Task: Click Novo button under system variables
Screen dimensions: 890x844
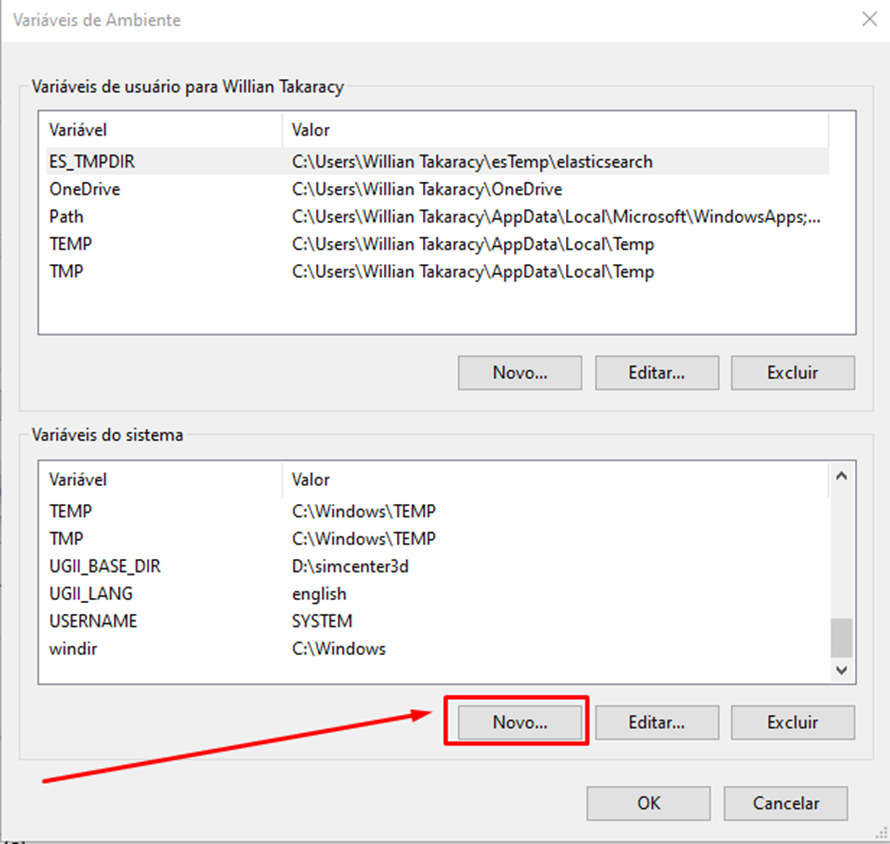Action: point(520,722)
